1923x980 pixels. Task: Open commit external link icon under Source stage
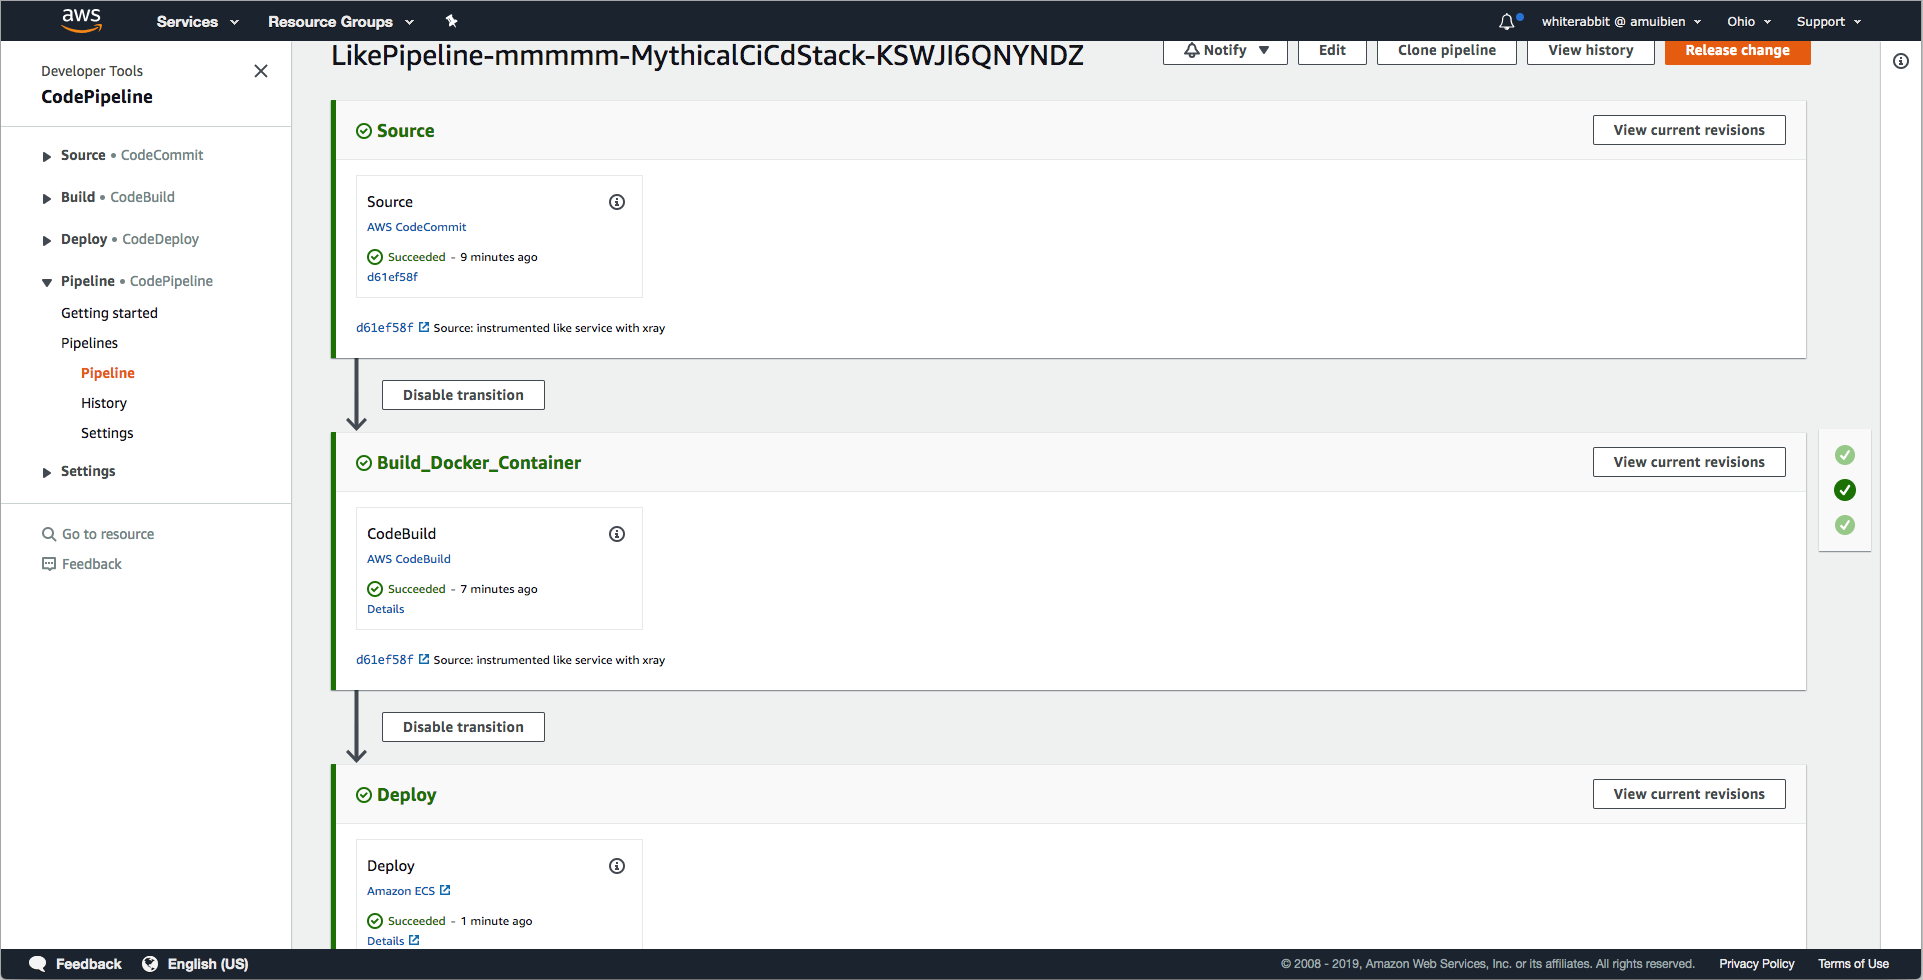click(424, 327)
